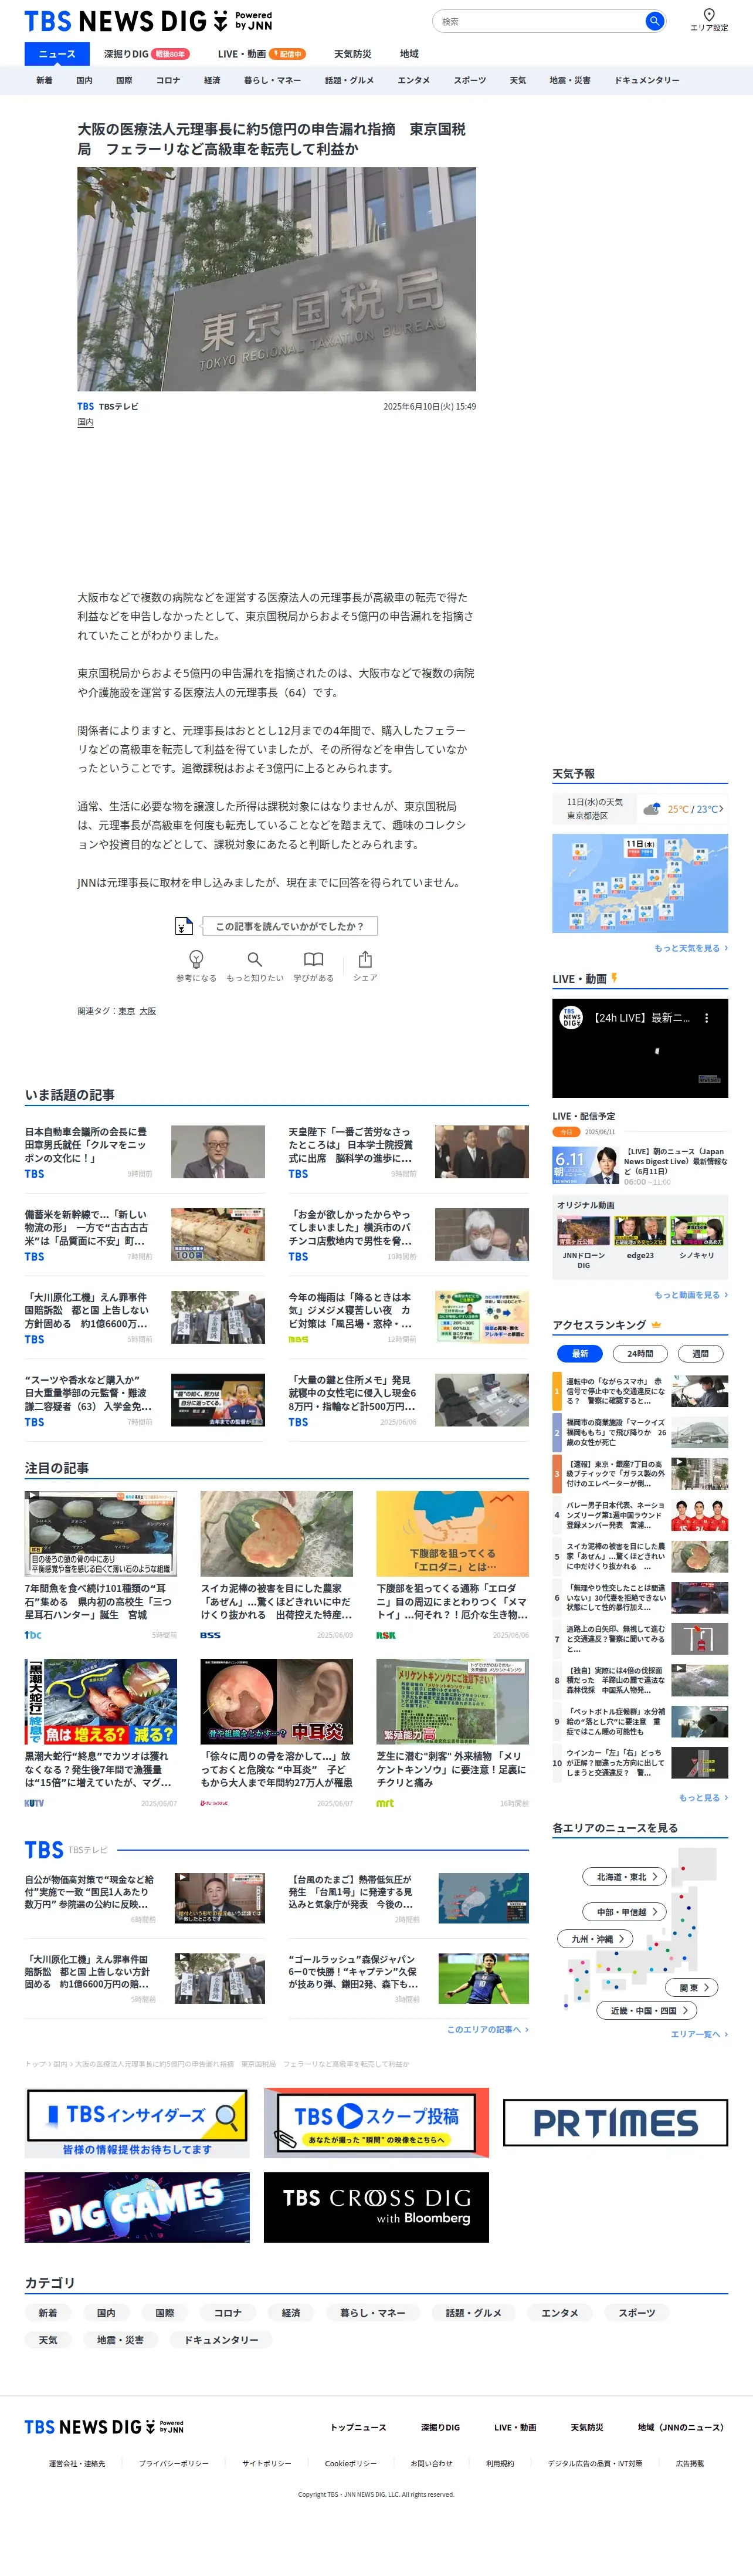Image resolution: width=753 pixels, height=2576 pixels.
Task: Switch to the ニュース tab
Action: tap(57, 54)
